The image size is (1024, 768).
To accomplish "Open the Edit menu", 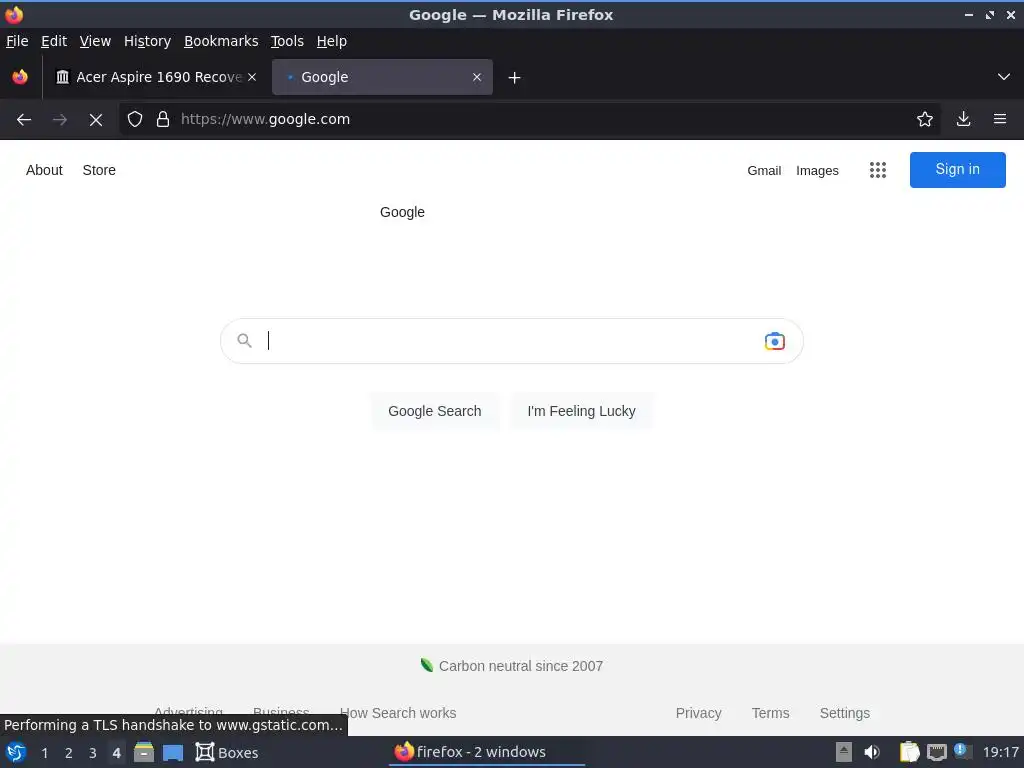I will 54,41.
